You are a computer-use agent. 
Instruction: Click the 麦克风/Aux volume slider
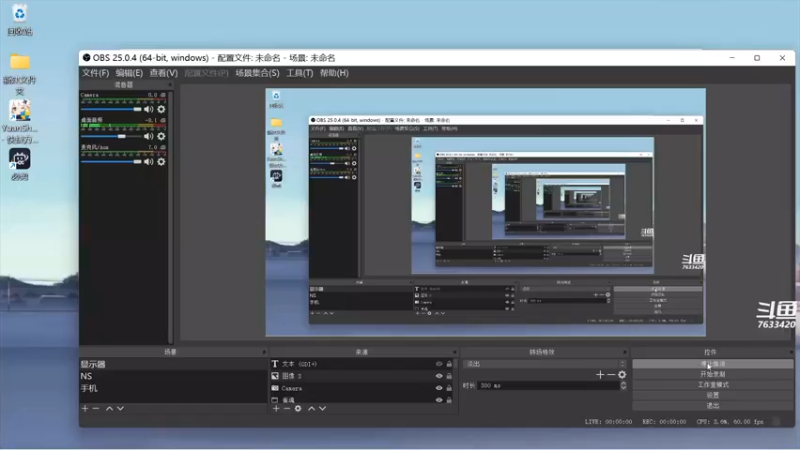coord(111,162)
